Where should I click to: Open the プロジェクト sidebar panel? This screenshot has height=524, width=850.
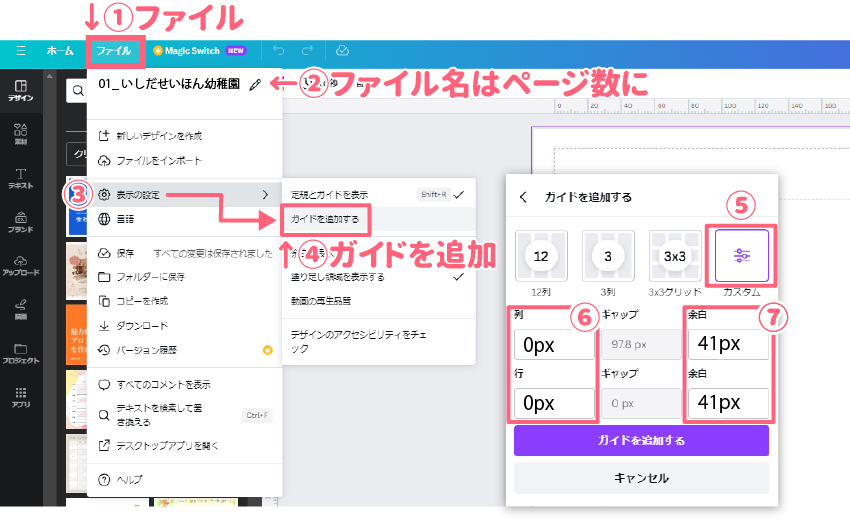click(x=21, y=353)
